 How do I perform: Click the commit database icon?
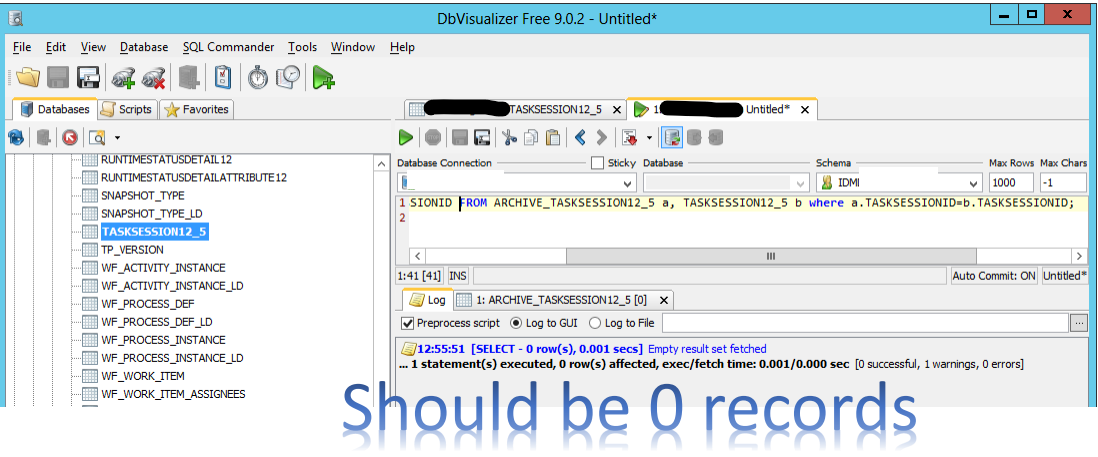click(694, 137)
